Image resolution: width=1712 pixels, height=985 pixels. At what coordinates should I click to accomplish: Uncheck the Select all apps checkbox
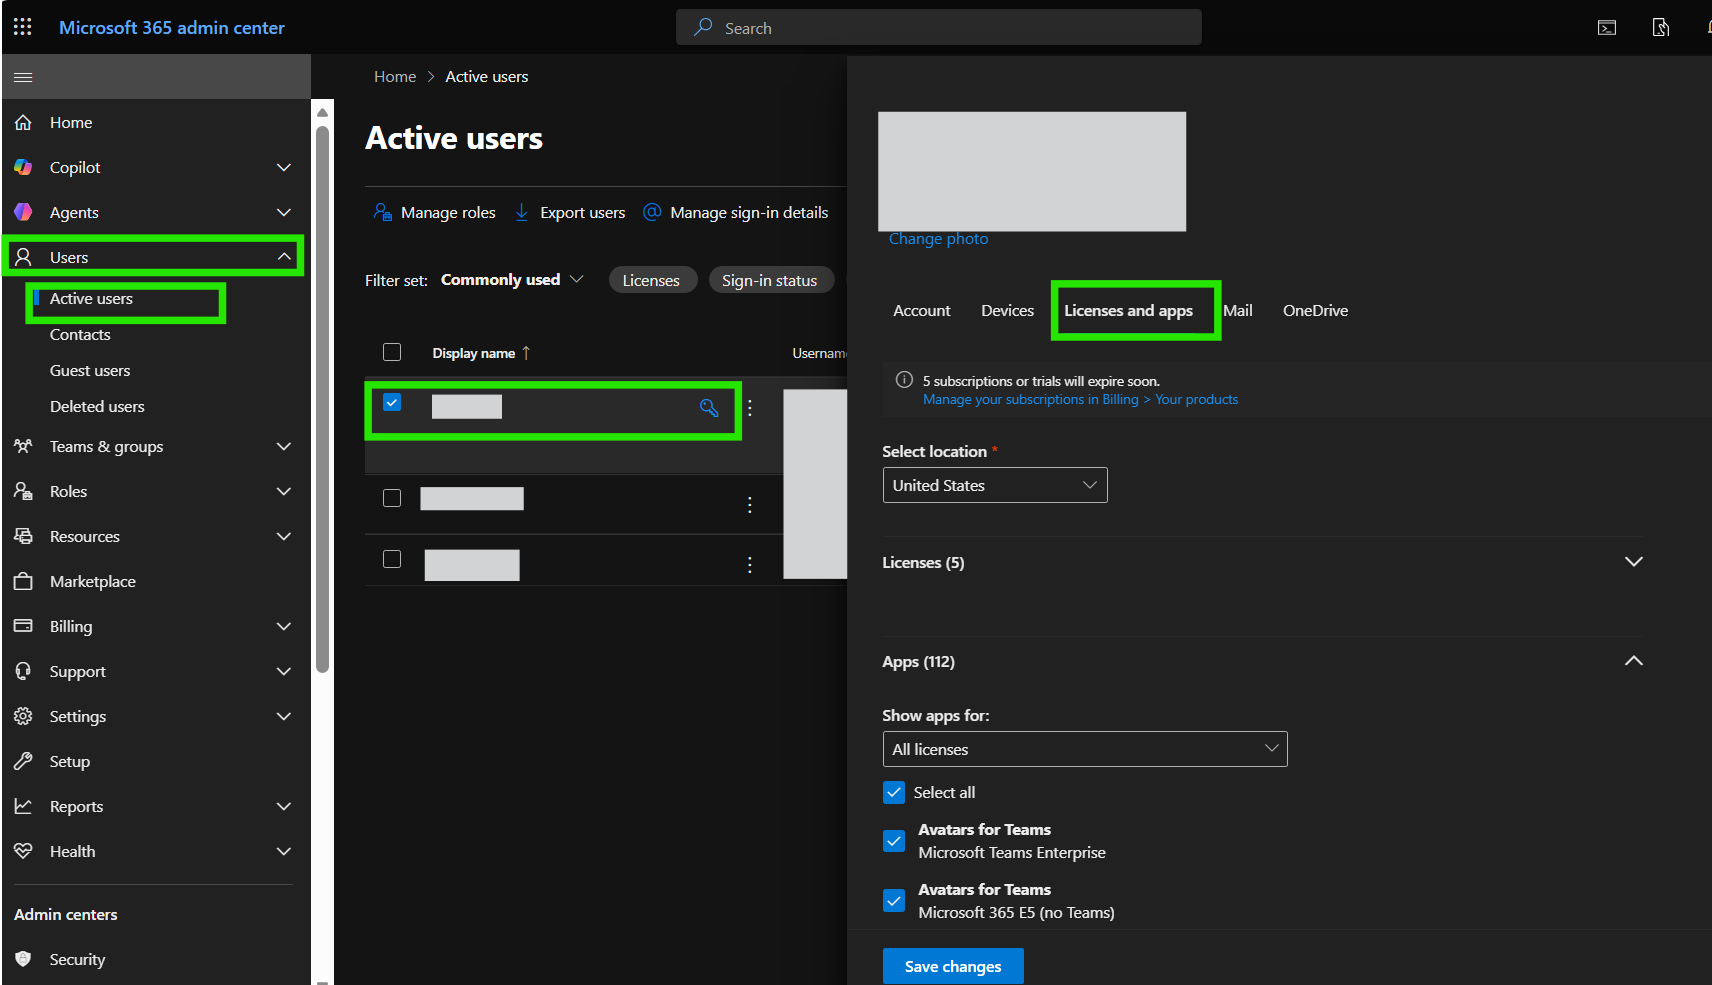894,792
